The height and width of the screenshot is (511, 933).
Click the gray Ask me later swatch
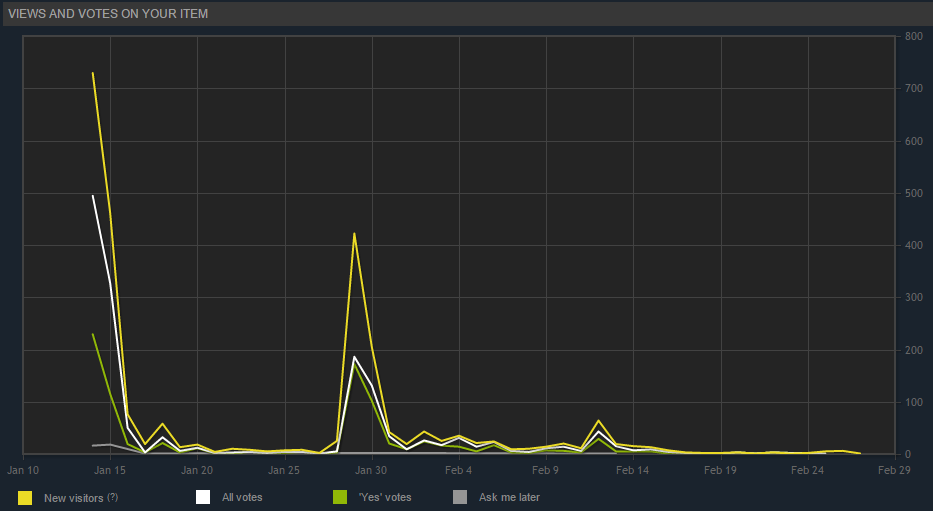coord(460,497)
